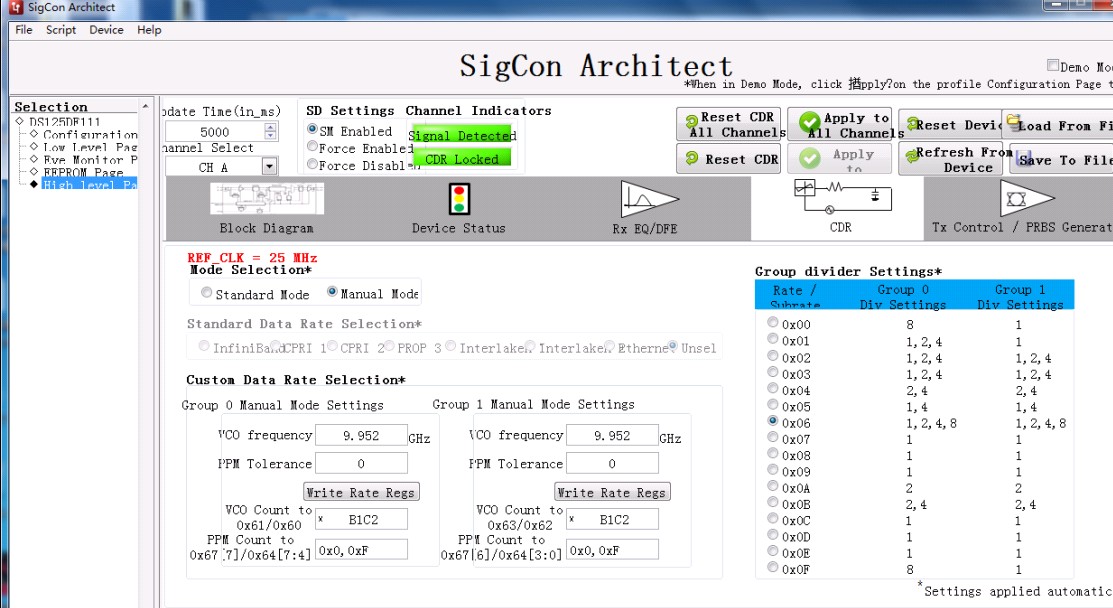
Task: Open the Tx Control / PRBS Generator icon
Action: tap(1026, 198)
